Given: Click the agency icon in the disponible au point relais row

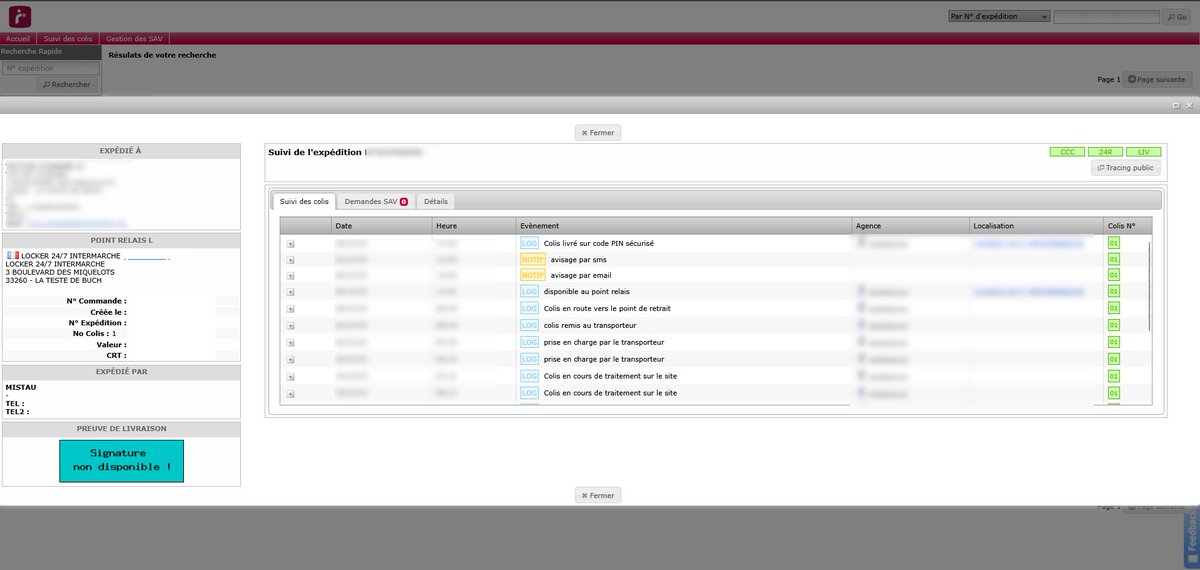Looking at the screenshot, I should (861, 291).
